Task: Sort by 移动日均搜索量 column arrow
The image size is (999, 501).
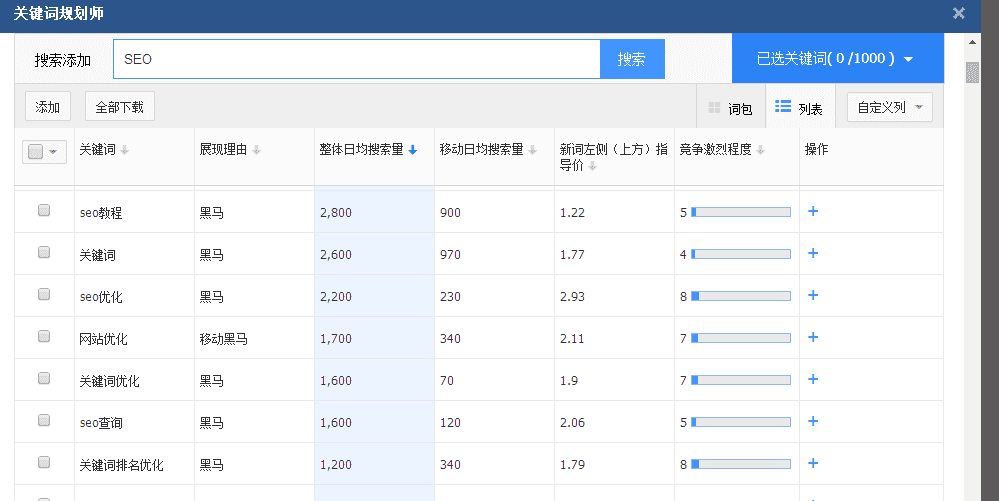Action: (x=533, y=150)
